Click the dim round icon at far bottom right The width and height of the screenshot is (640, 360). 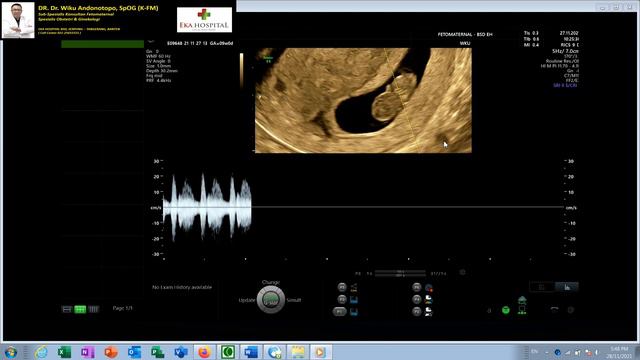point(571,310)
